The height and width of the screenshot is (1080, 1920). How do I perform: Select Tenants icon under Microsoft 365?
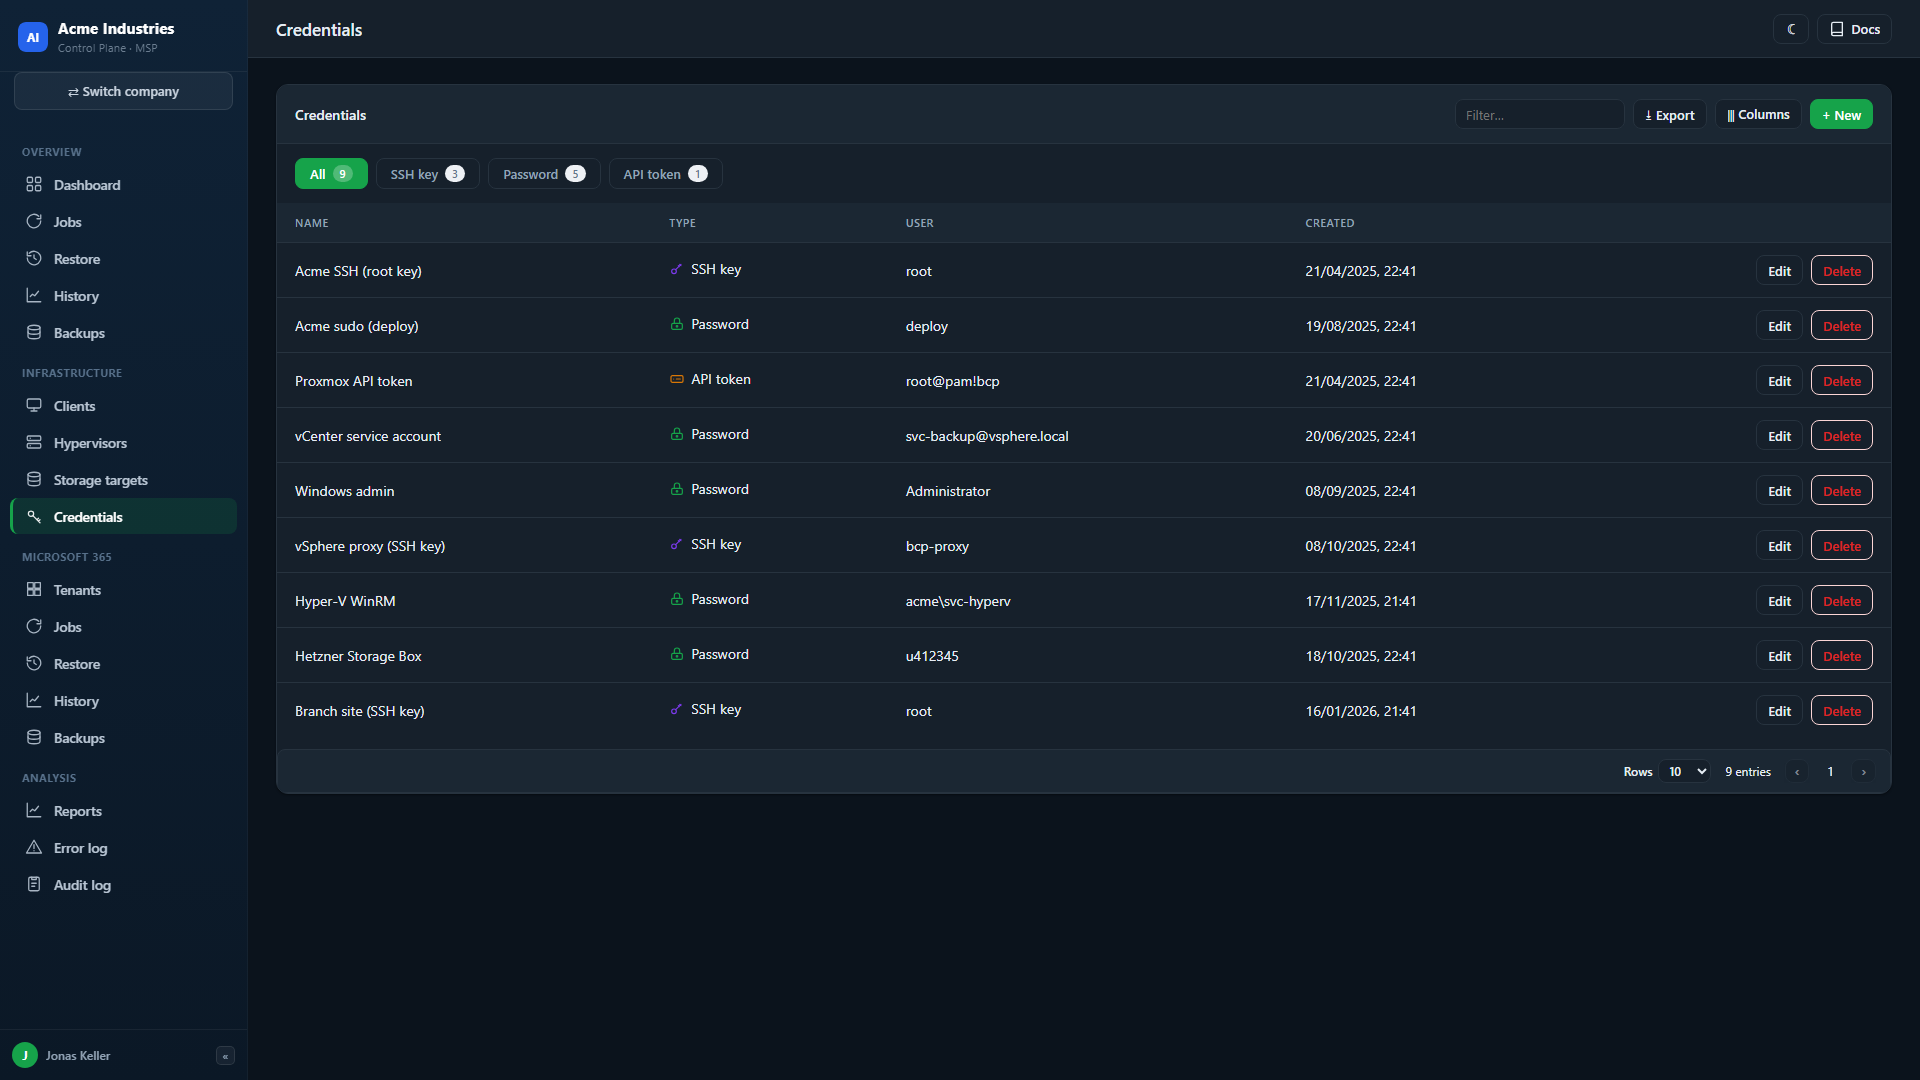(34, 590)
